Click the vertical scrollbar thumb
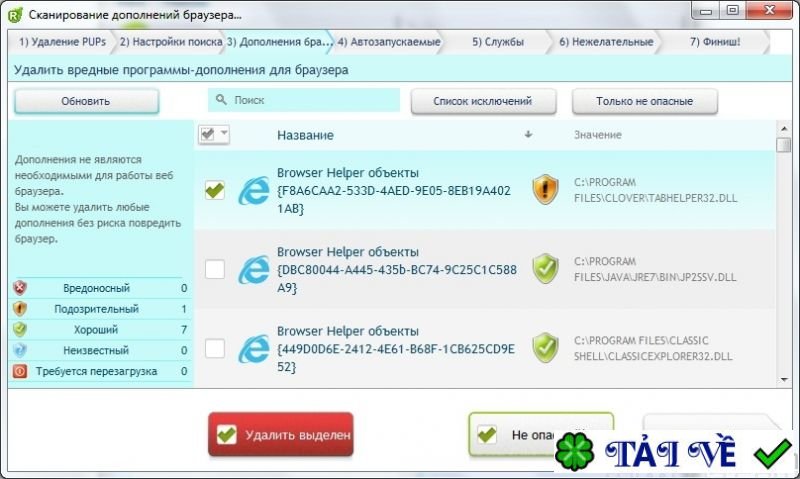The width and height of the screenshot is (800, 479). coord(784,144)
